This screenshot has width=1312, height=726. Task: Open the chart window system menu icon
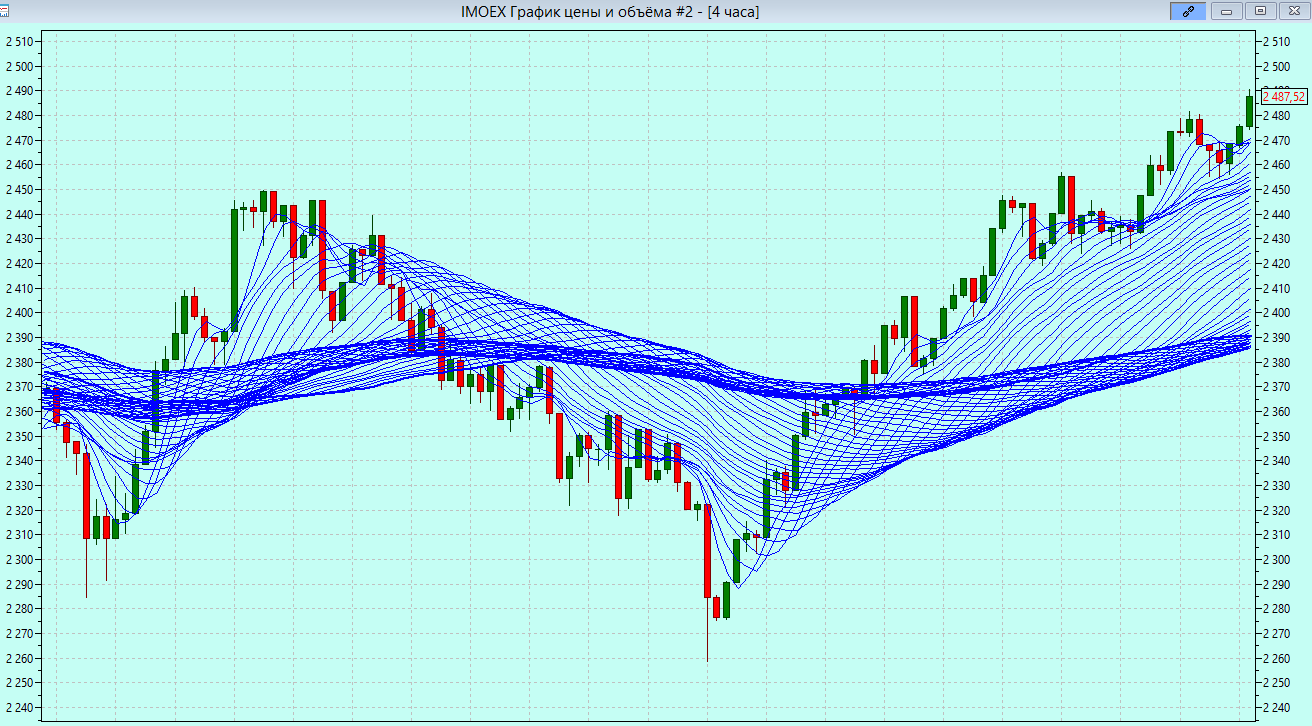pyautogui.click(x=4, y=11)
